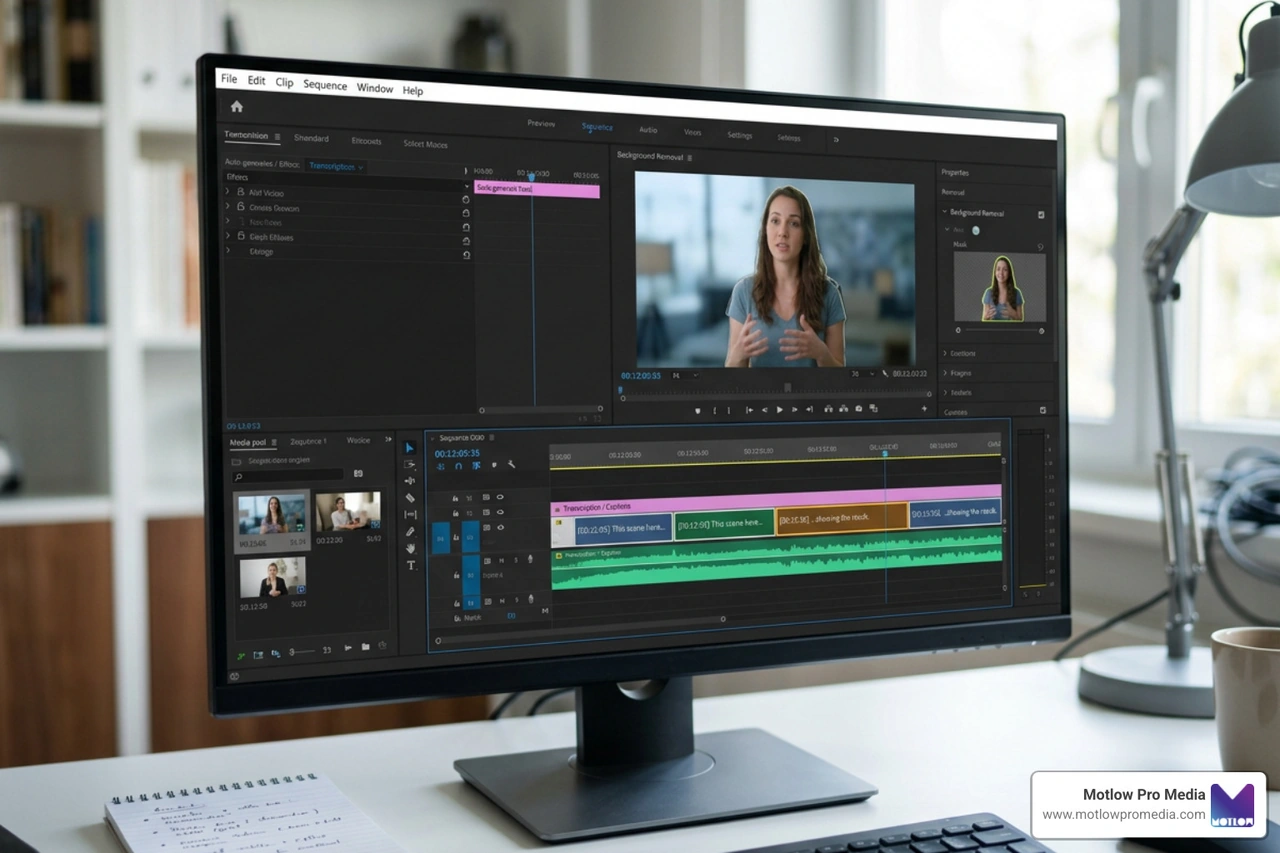The height and width of the screenshot is (853, 1280).
Task: Select the arrow Selection tool
Action: pyautogui.click(x=410, y=448)
